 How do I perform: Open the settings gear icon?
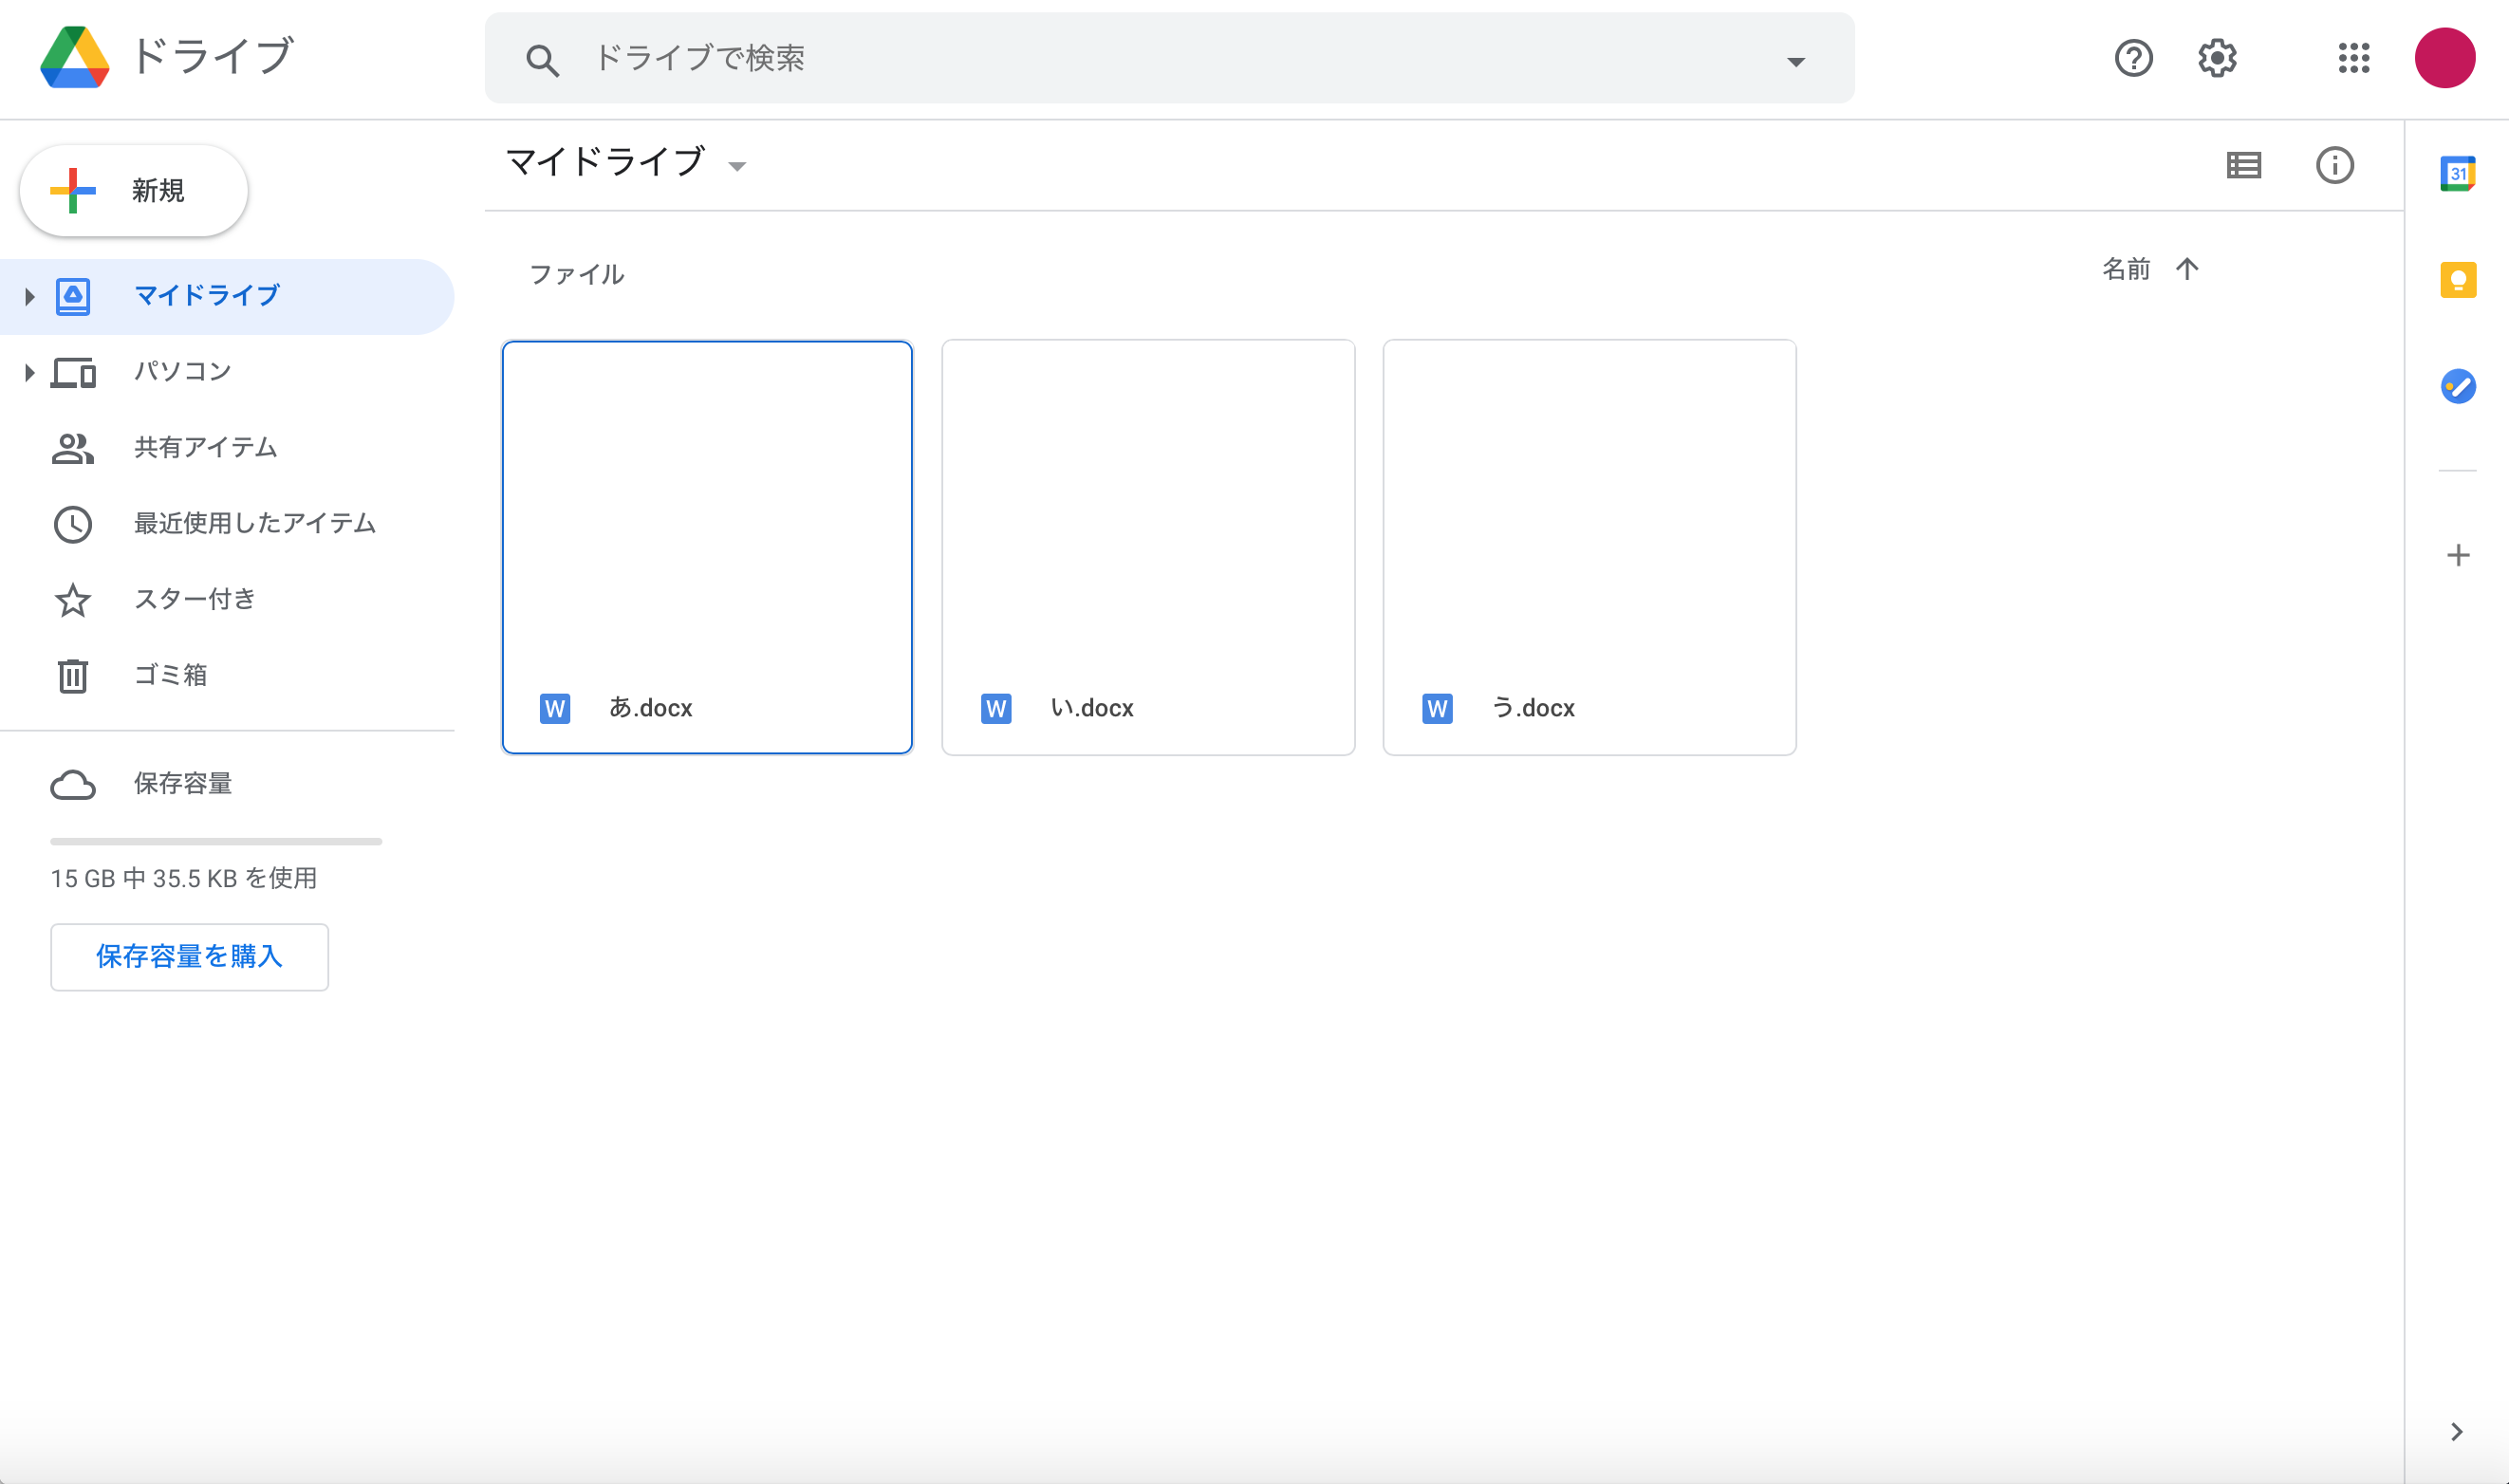[x=2217, y=58]
